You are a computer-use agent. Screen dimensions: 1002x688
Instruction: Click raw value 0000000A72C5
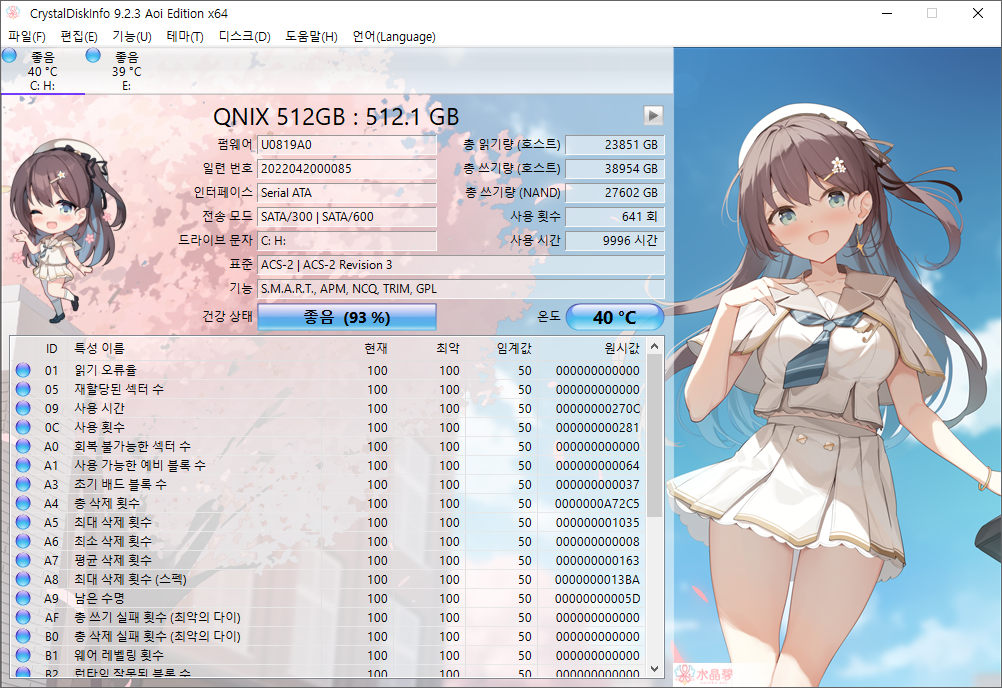tap(597, 503)
